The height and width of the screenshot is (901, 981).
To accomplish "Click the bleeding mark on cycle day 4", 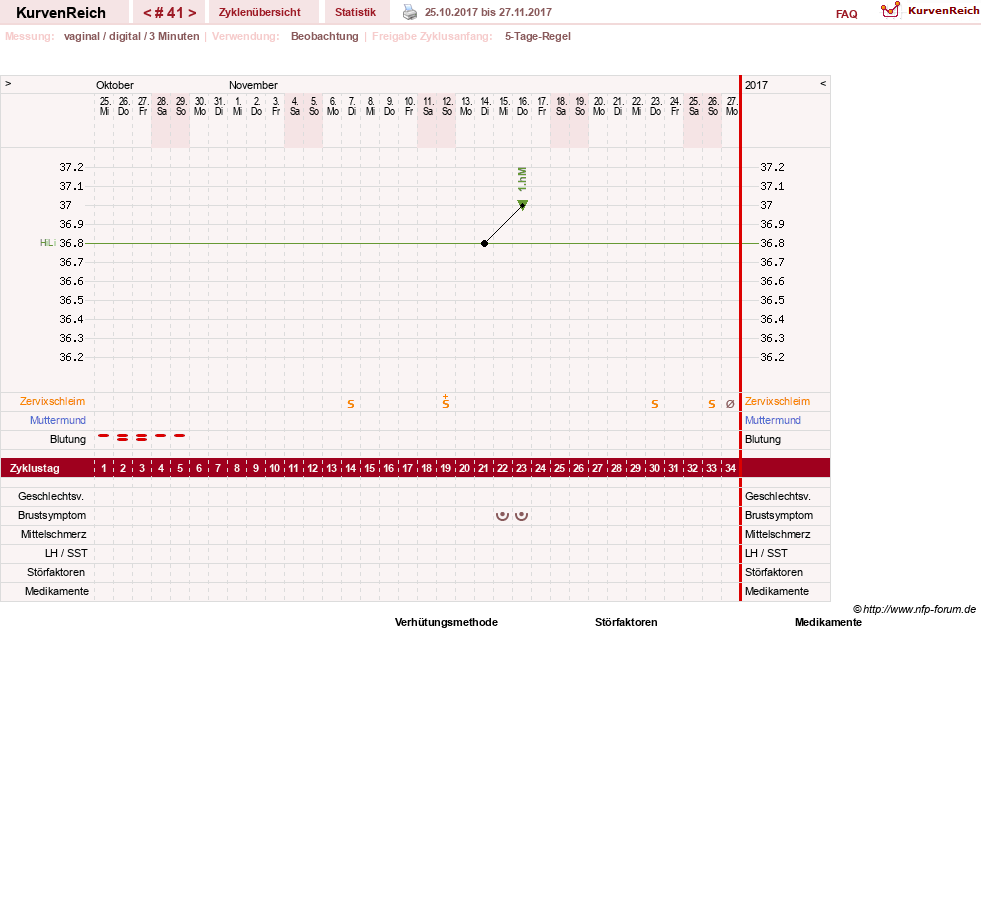I will (x=161, y=435).
